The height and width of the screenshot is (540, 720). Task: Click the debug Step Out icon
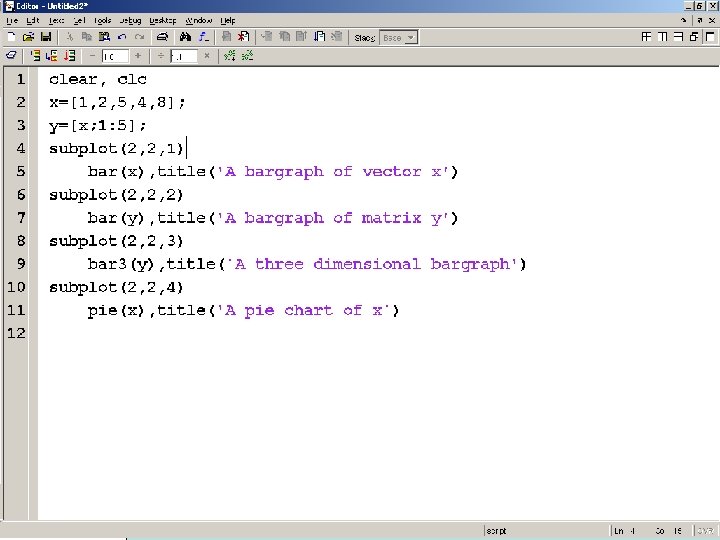tap(302, 37)
